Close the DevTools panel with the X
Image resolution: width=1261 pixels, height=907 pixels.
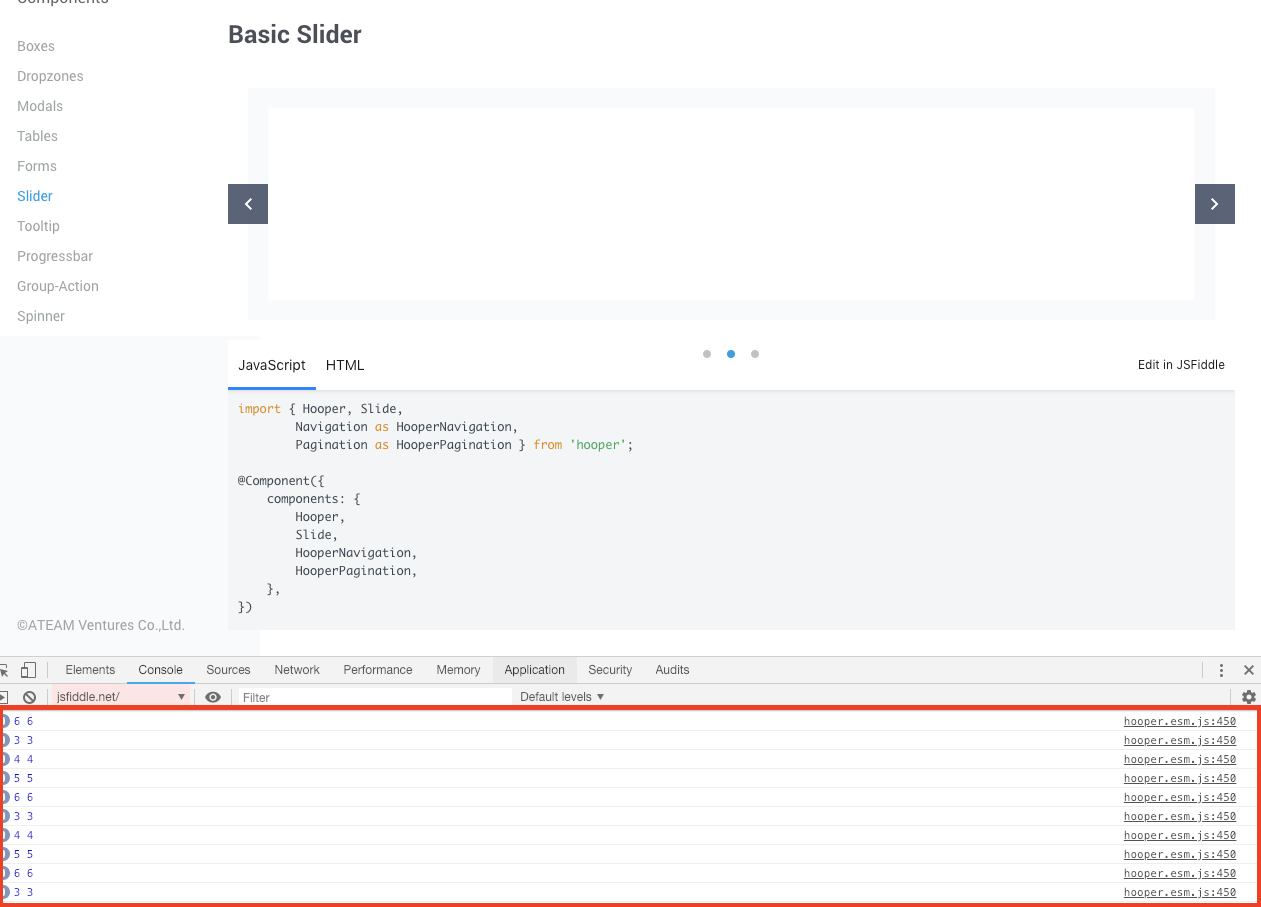point(1248,670)
